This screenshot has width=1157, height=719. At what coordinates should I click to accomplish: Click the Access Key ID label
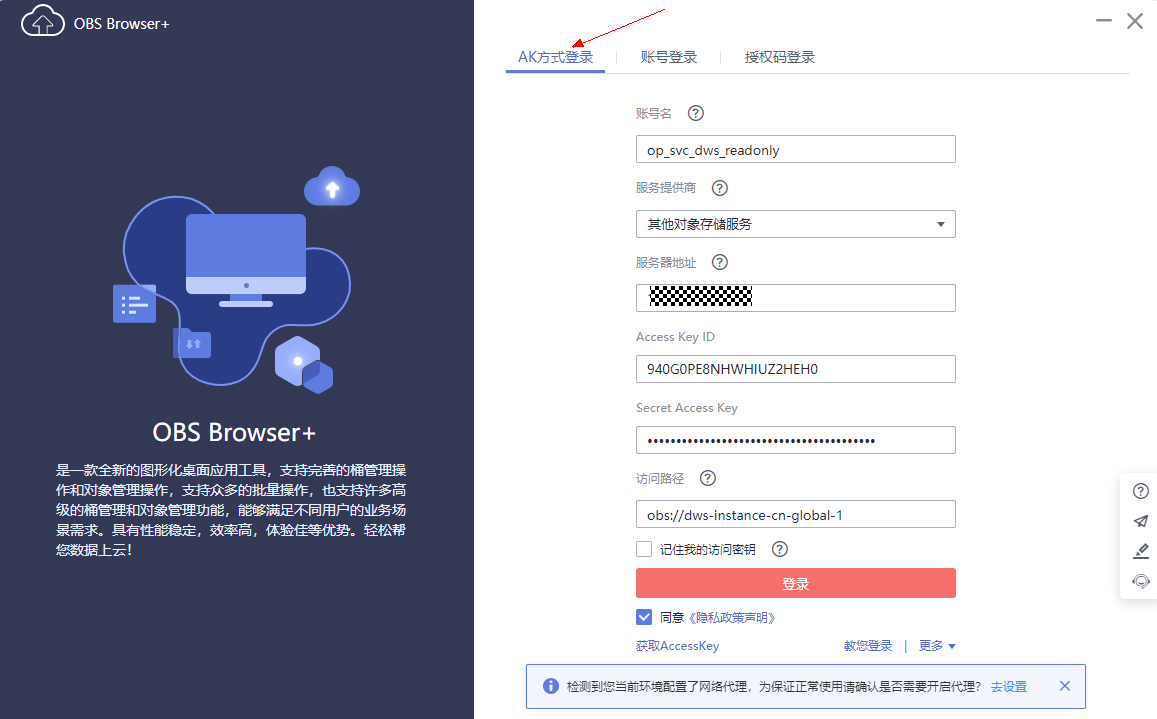point(675,337)
